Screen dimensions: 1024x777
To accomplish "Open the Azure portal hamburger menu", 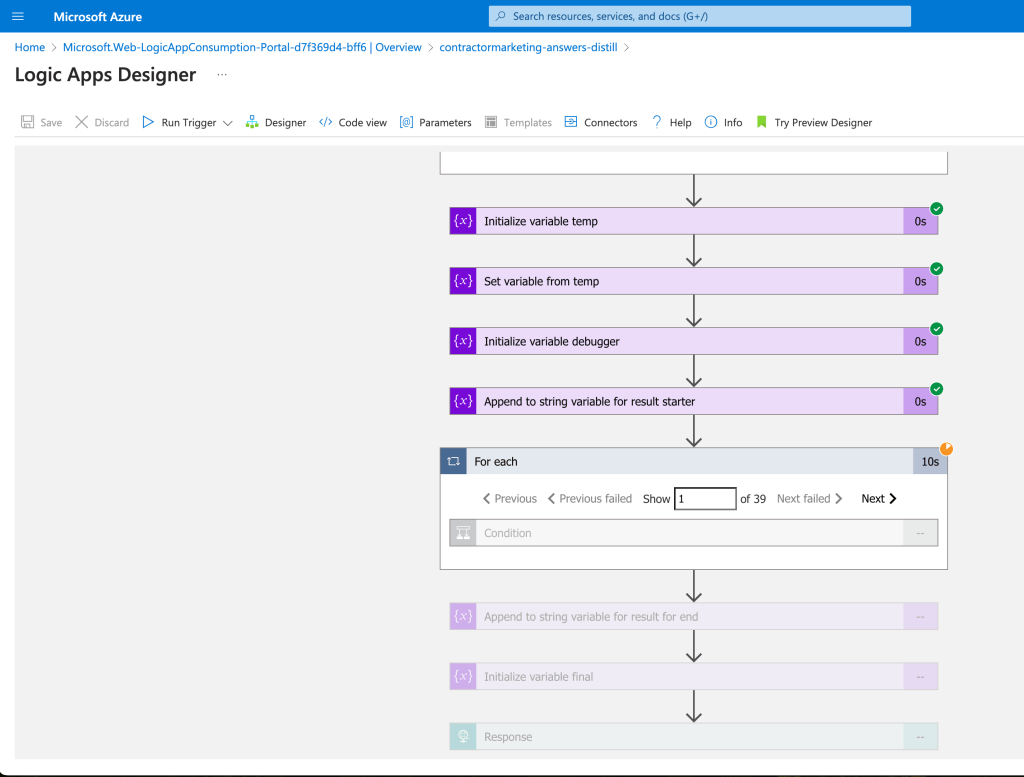I will pos(18,16).
